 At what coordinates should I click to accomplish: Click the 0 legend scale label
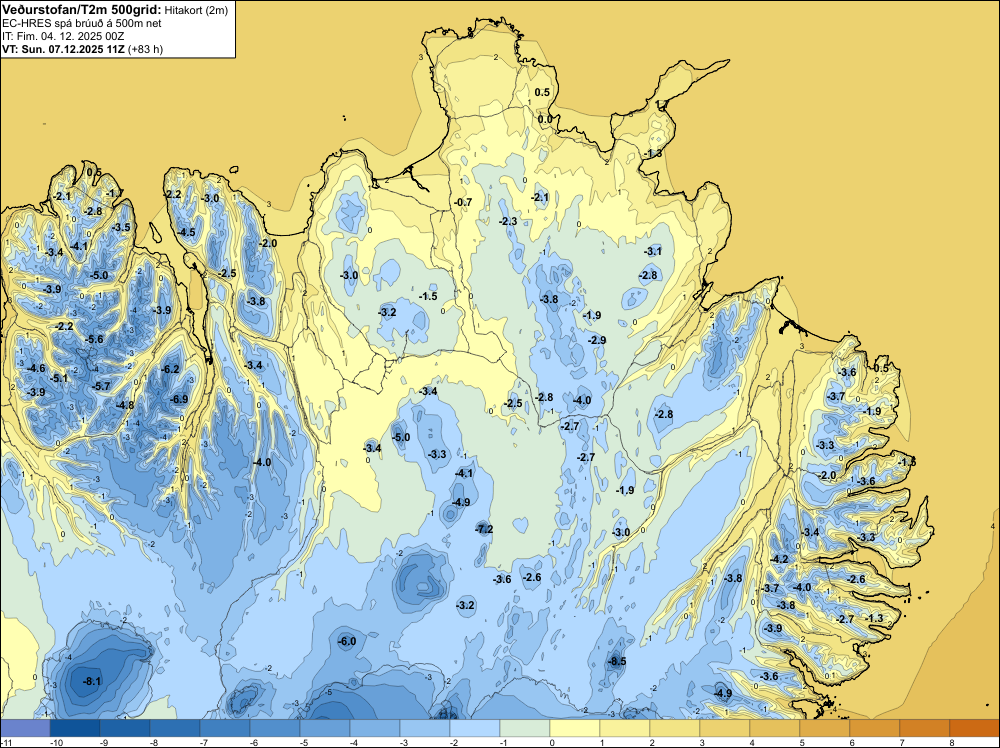pyautogui.click(x=551, y=743)
